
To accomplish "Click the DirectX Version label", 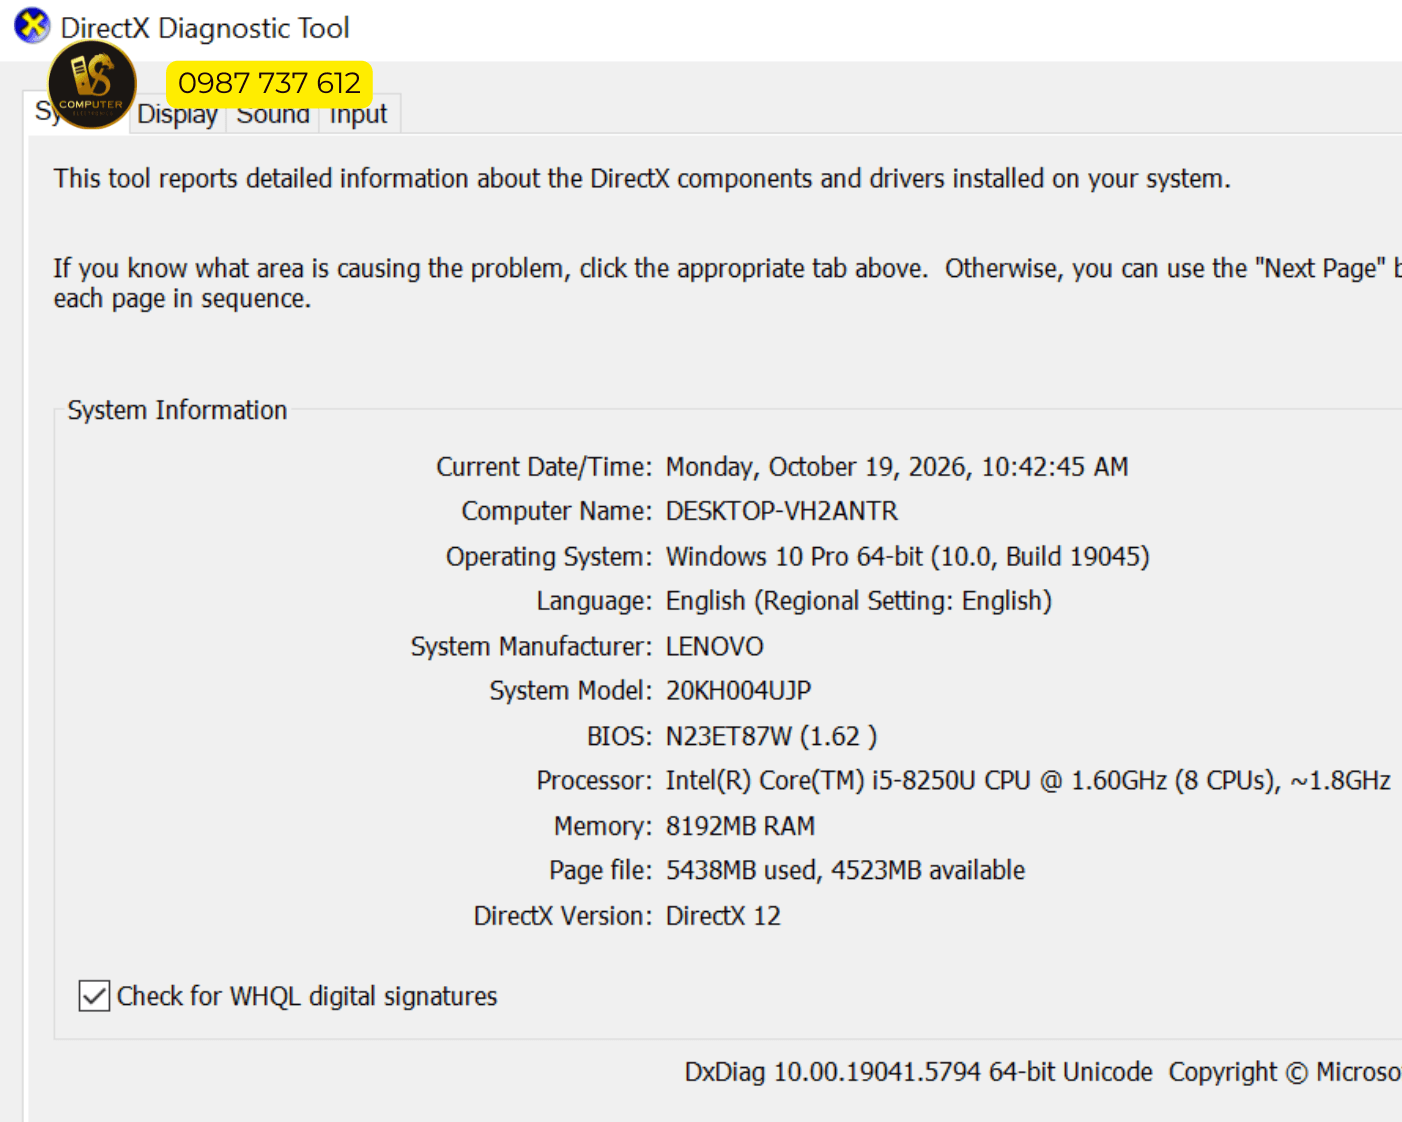I will pos(564,916).
